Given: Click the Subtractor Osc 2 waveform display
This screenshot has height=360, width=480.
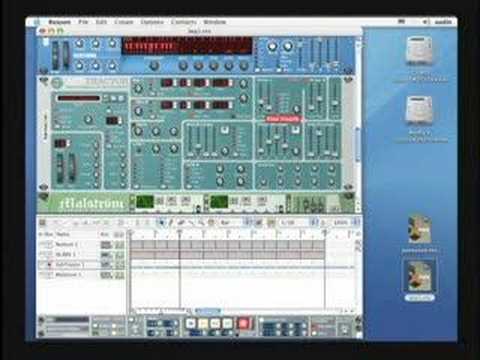Looking at the screenshot, I should click(x=167, y=105).
